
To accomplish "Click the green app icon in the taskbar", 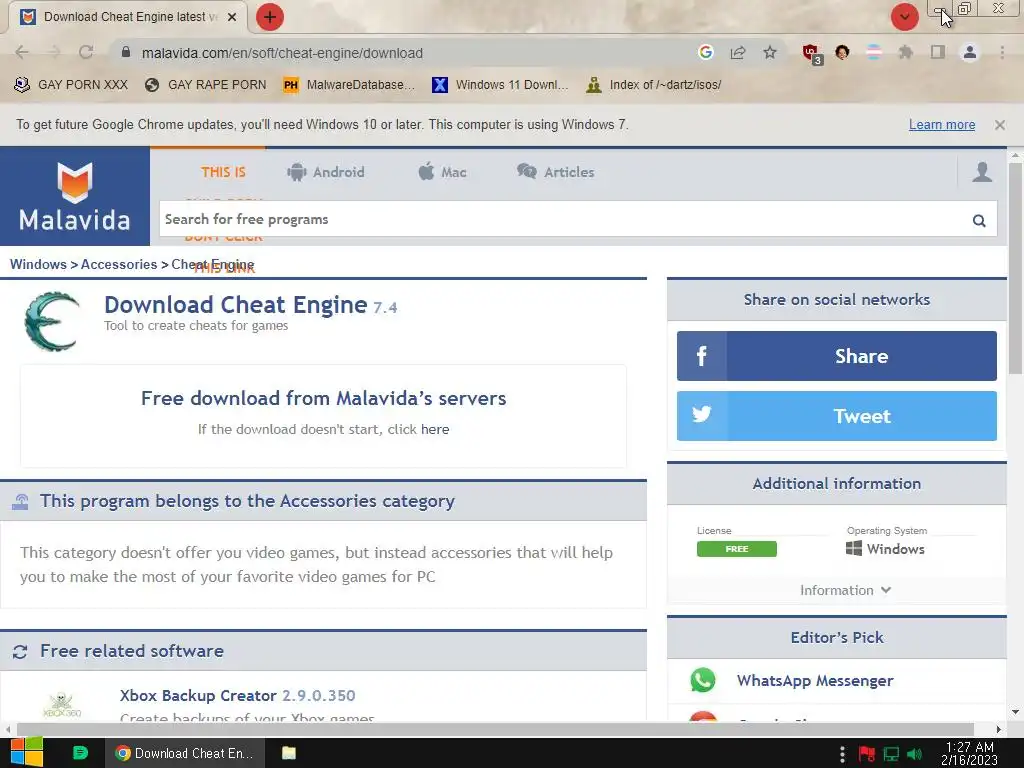I will point(80,753).
